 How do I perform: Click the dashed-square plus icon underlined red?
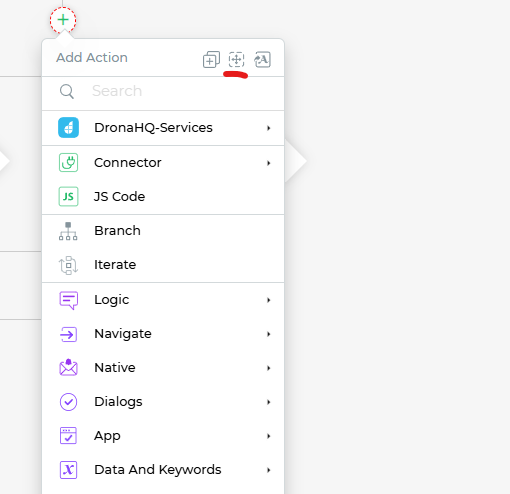[236, 60]
